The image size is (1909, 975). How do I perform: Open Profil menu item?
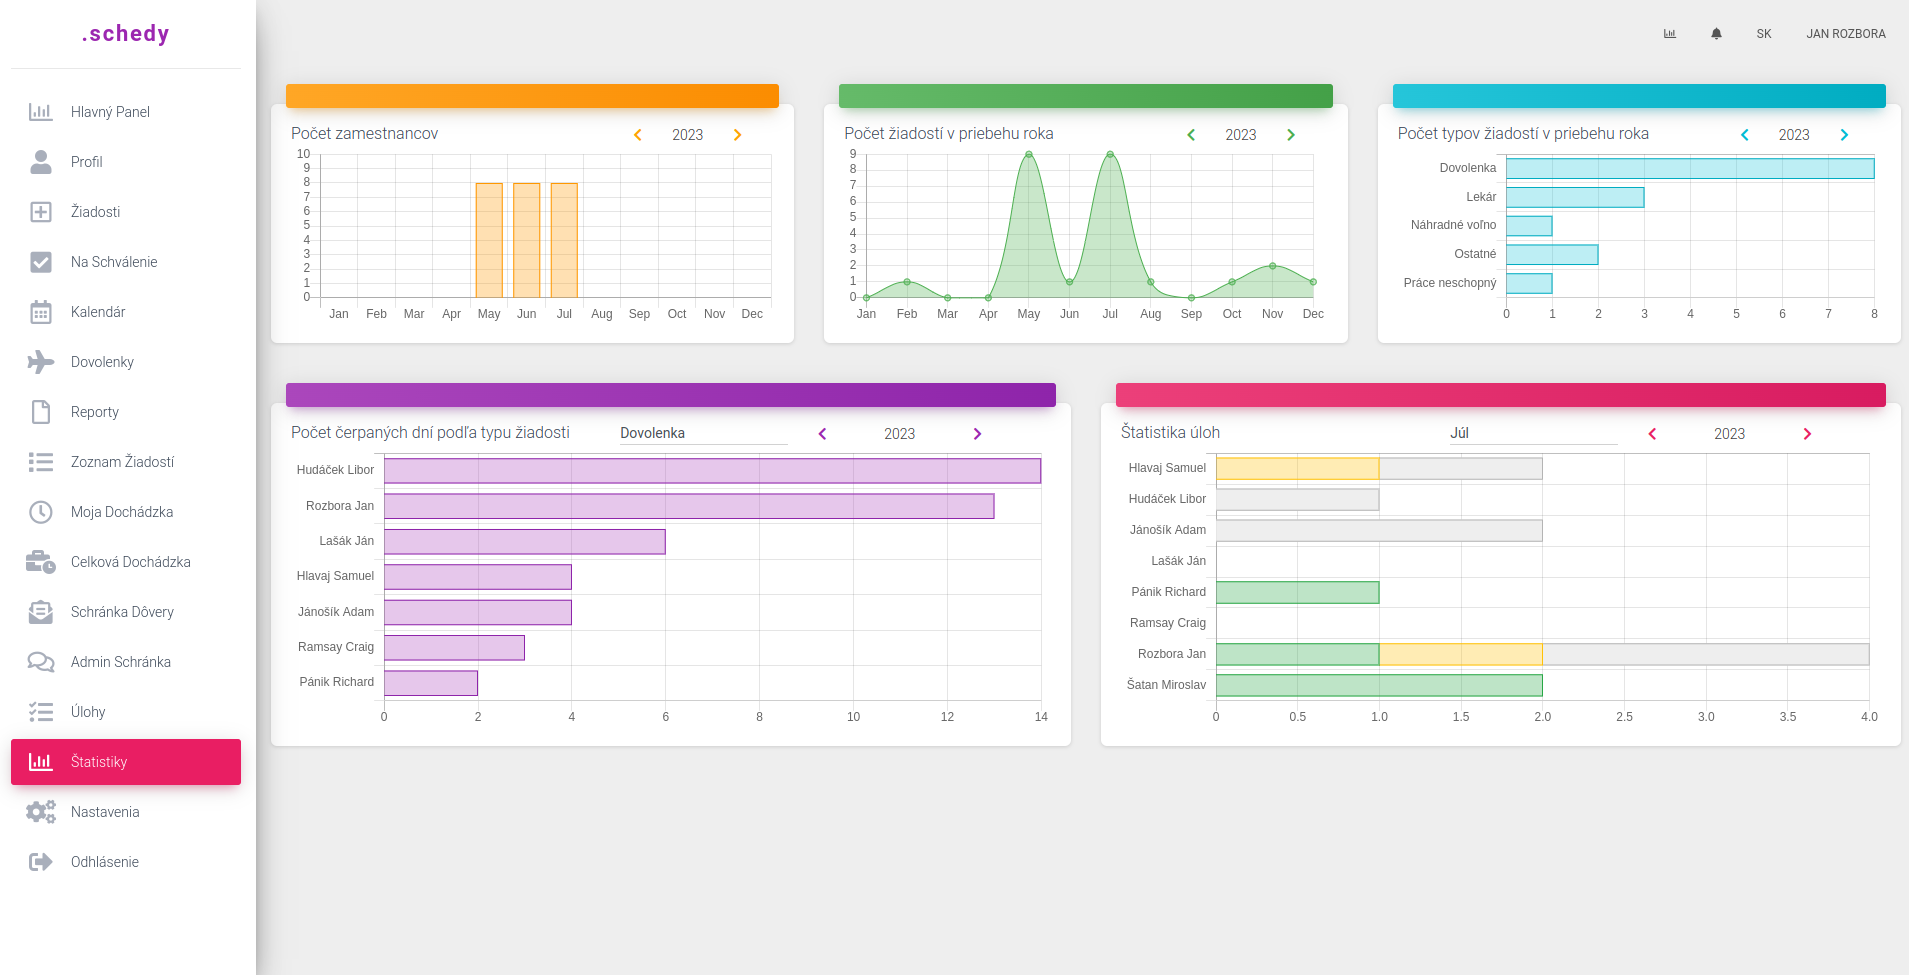[x=126, y=162]
